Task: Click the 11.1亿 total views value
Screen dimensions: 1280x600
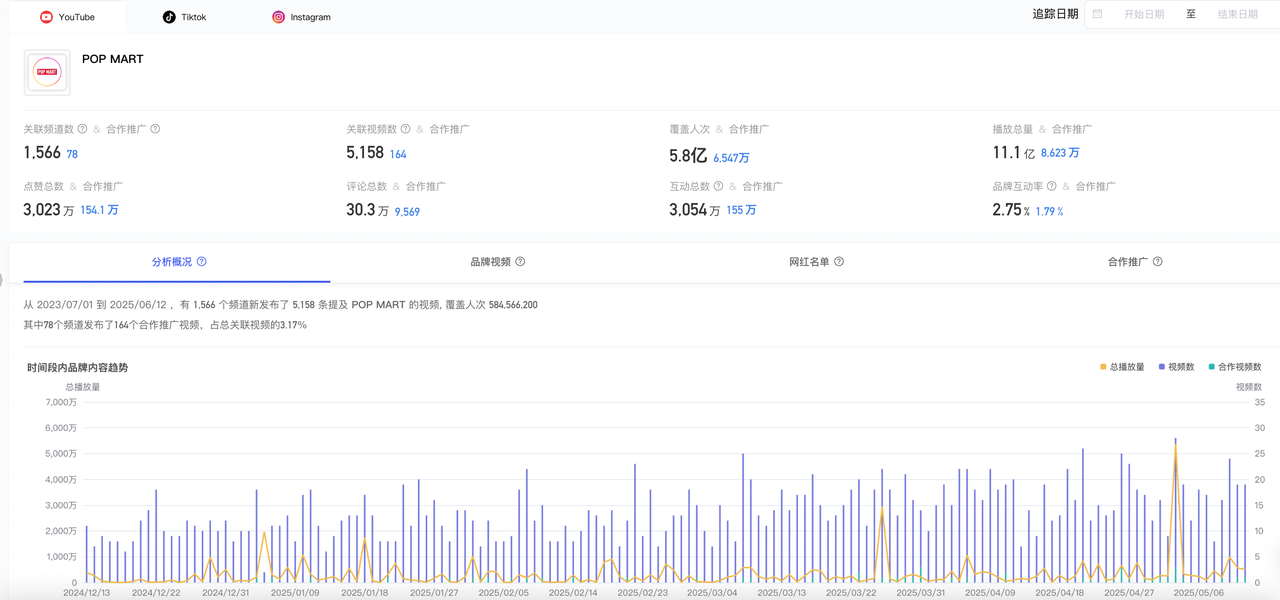Action: coord(1014,153)
